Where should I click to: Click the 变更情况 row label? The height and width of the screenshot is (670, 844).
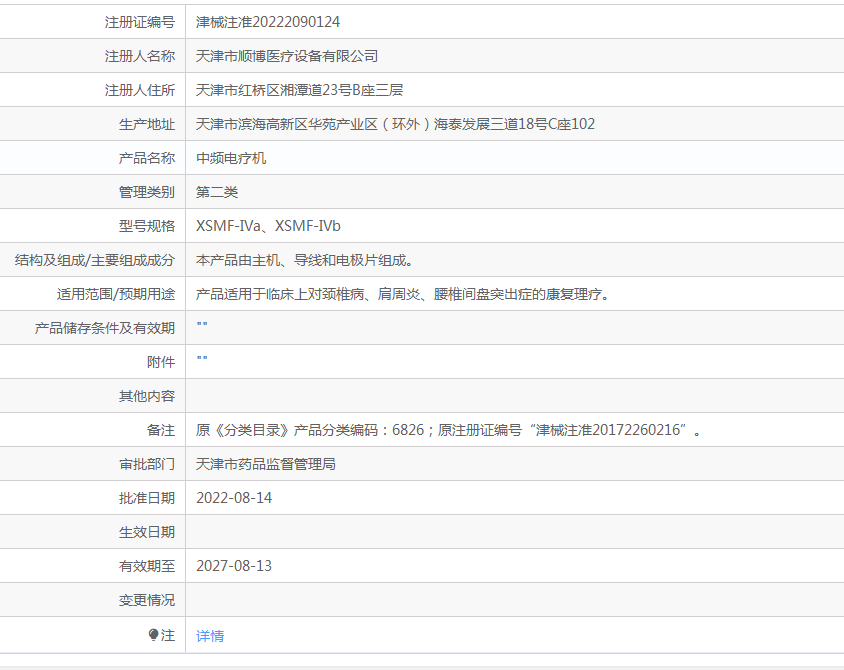(x=147, y=600)
